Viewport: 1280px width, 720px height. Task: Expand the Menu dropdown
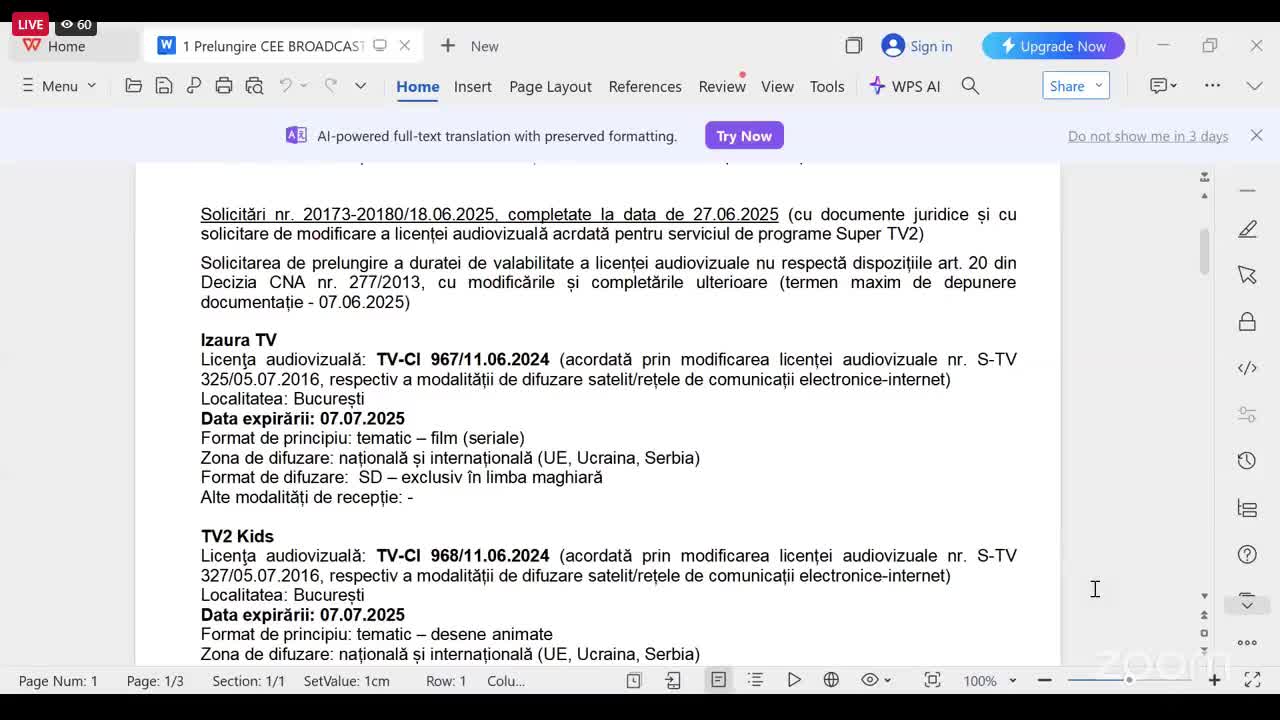[59, 86]
